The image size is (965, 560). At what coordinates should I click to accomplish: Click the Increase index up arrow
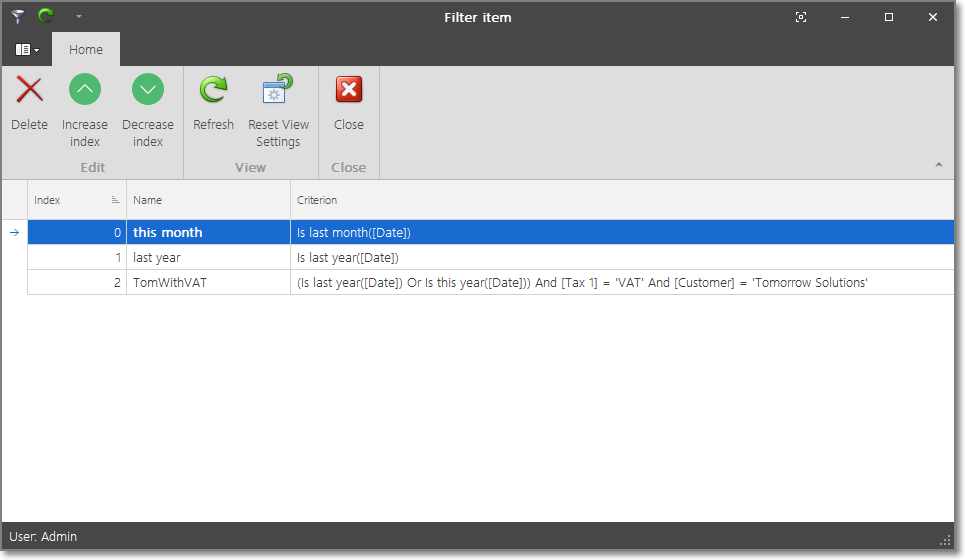point(85,90)
